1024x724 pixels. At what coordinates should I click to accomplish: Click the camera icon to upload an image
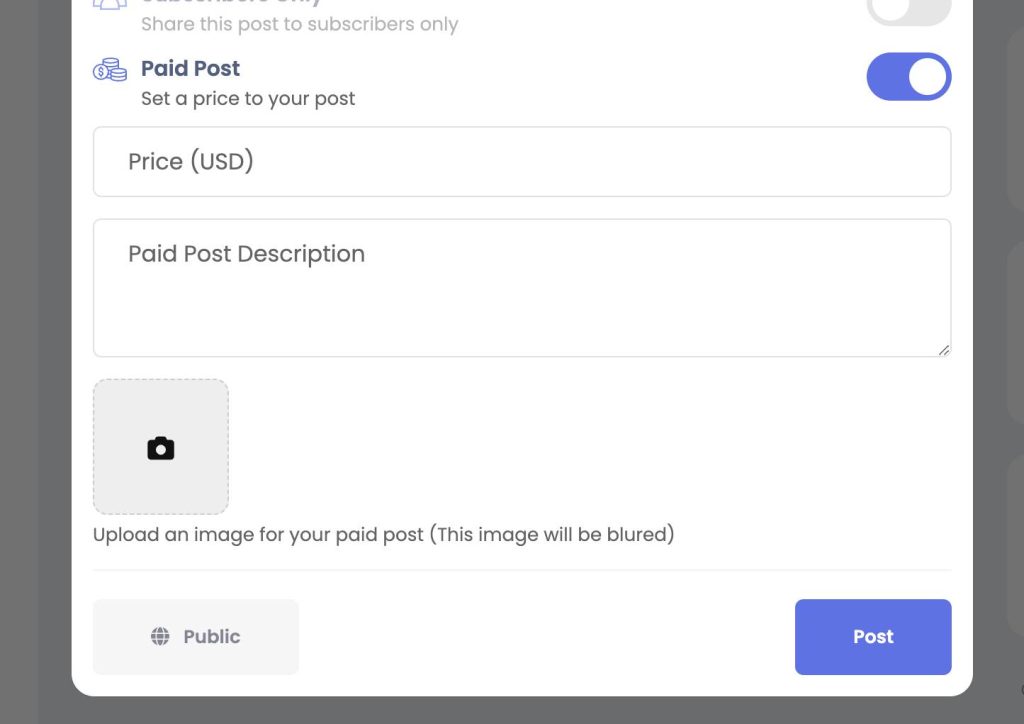pos(161,449)
